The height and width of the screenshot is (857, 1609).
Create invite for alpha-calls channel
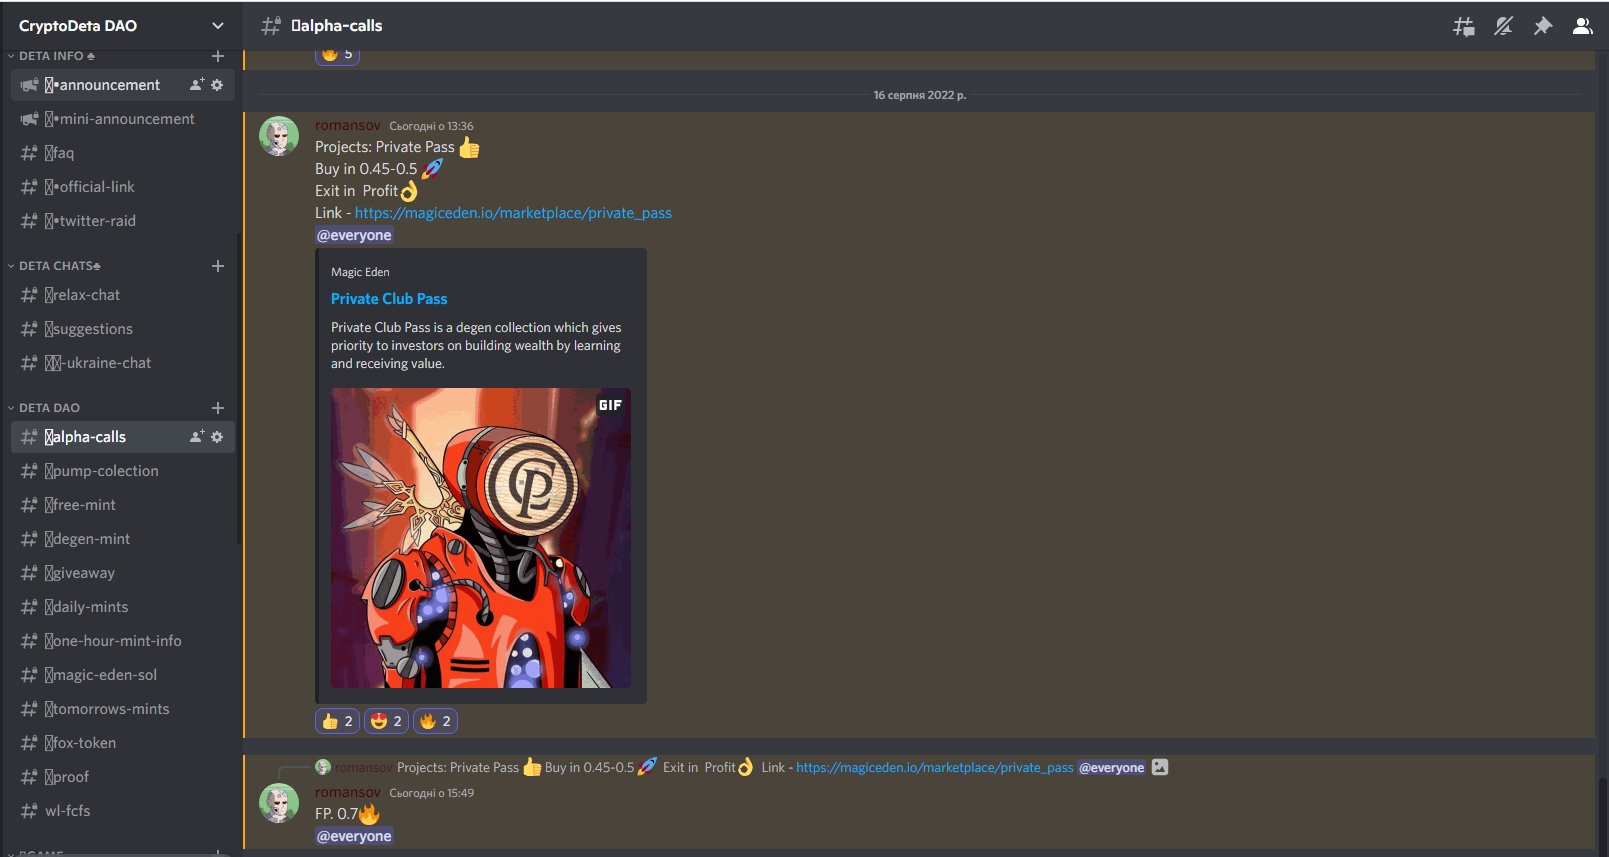tap(197, 437)
